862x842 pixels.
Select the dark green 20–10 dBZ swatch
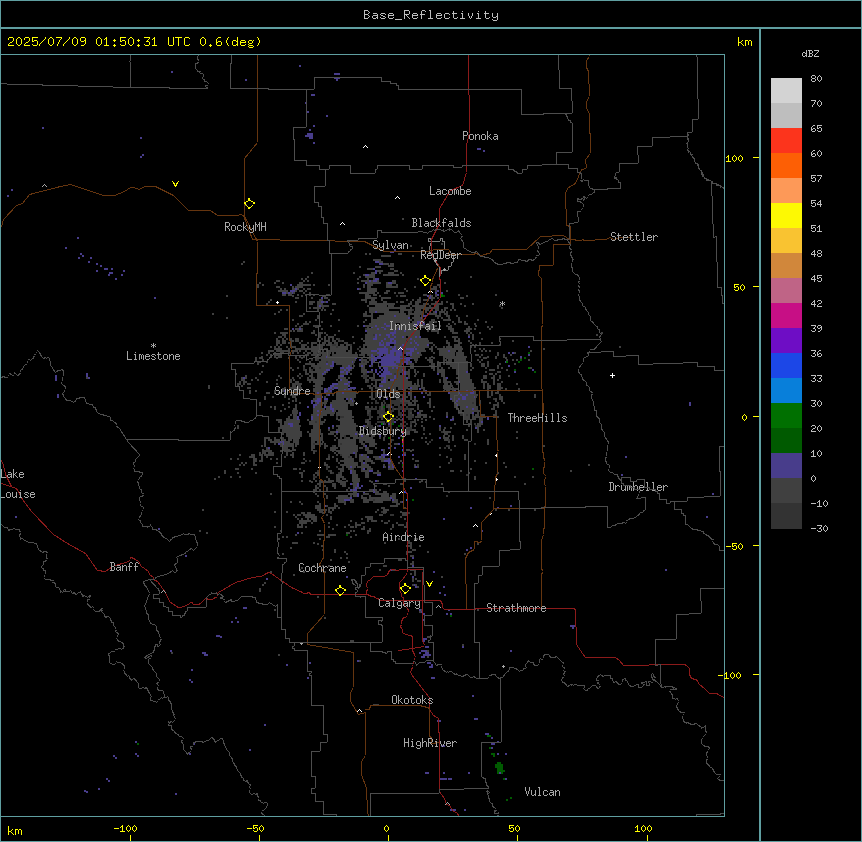(x=786, y=441)
